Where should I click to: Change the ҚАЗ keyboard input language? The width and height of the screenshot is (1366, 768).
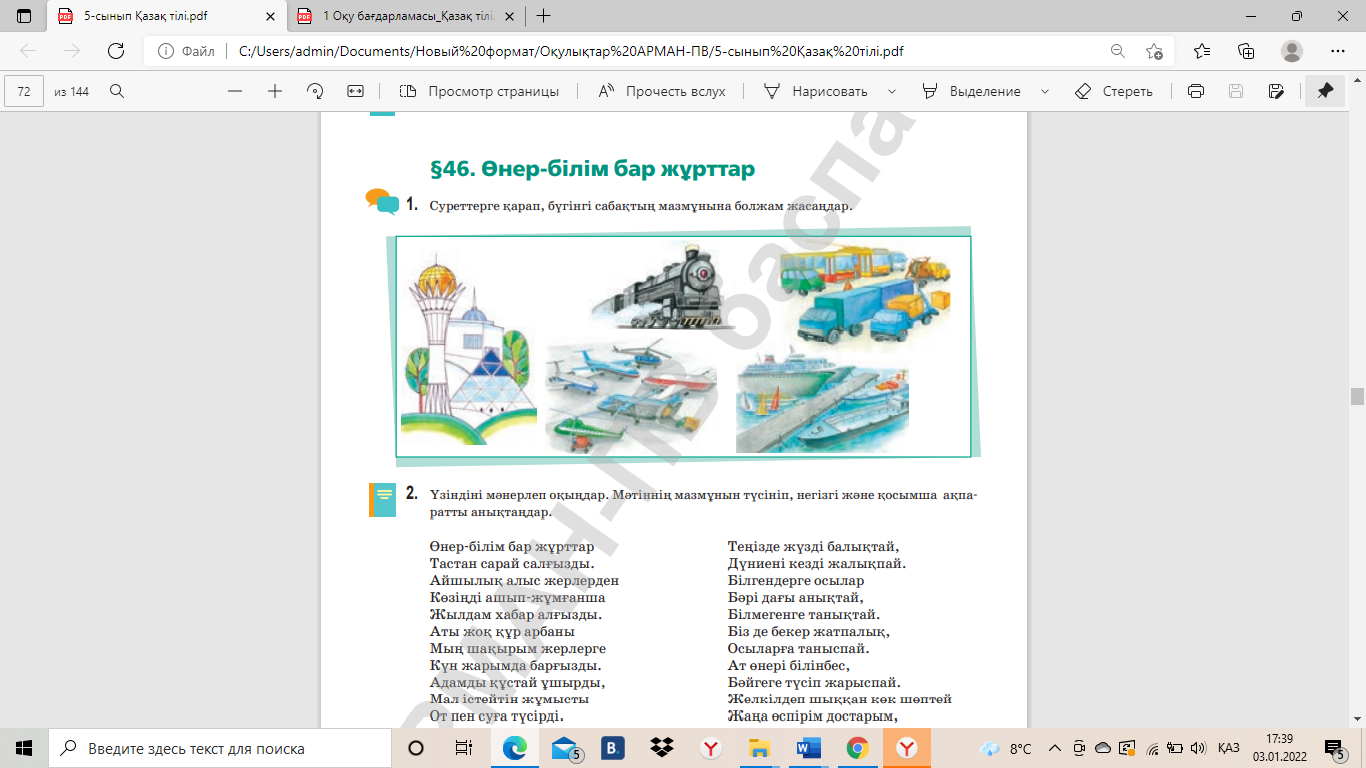point(1229,748)
